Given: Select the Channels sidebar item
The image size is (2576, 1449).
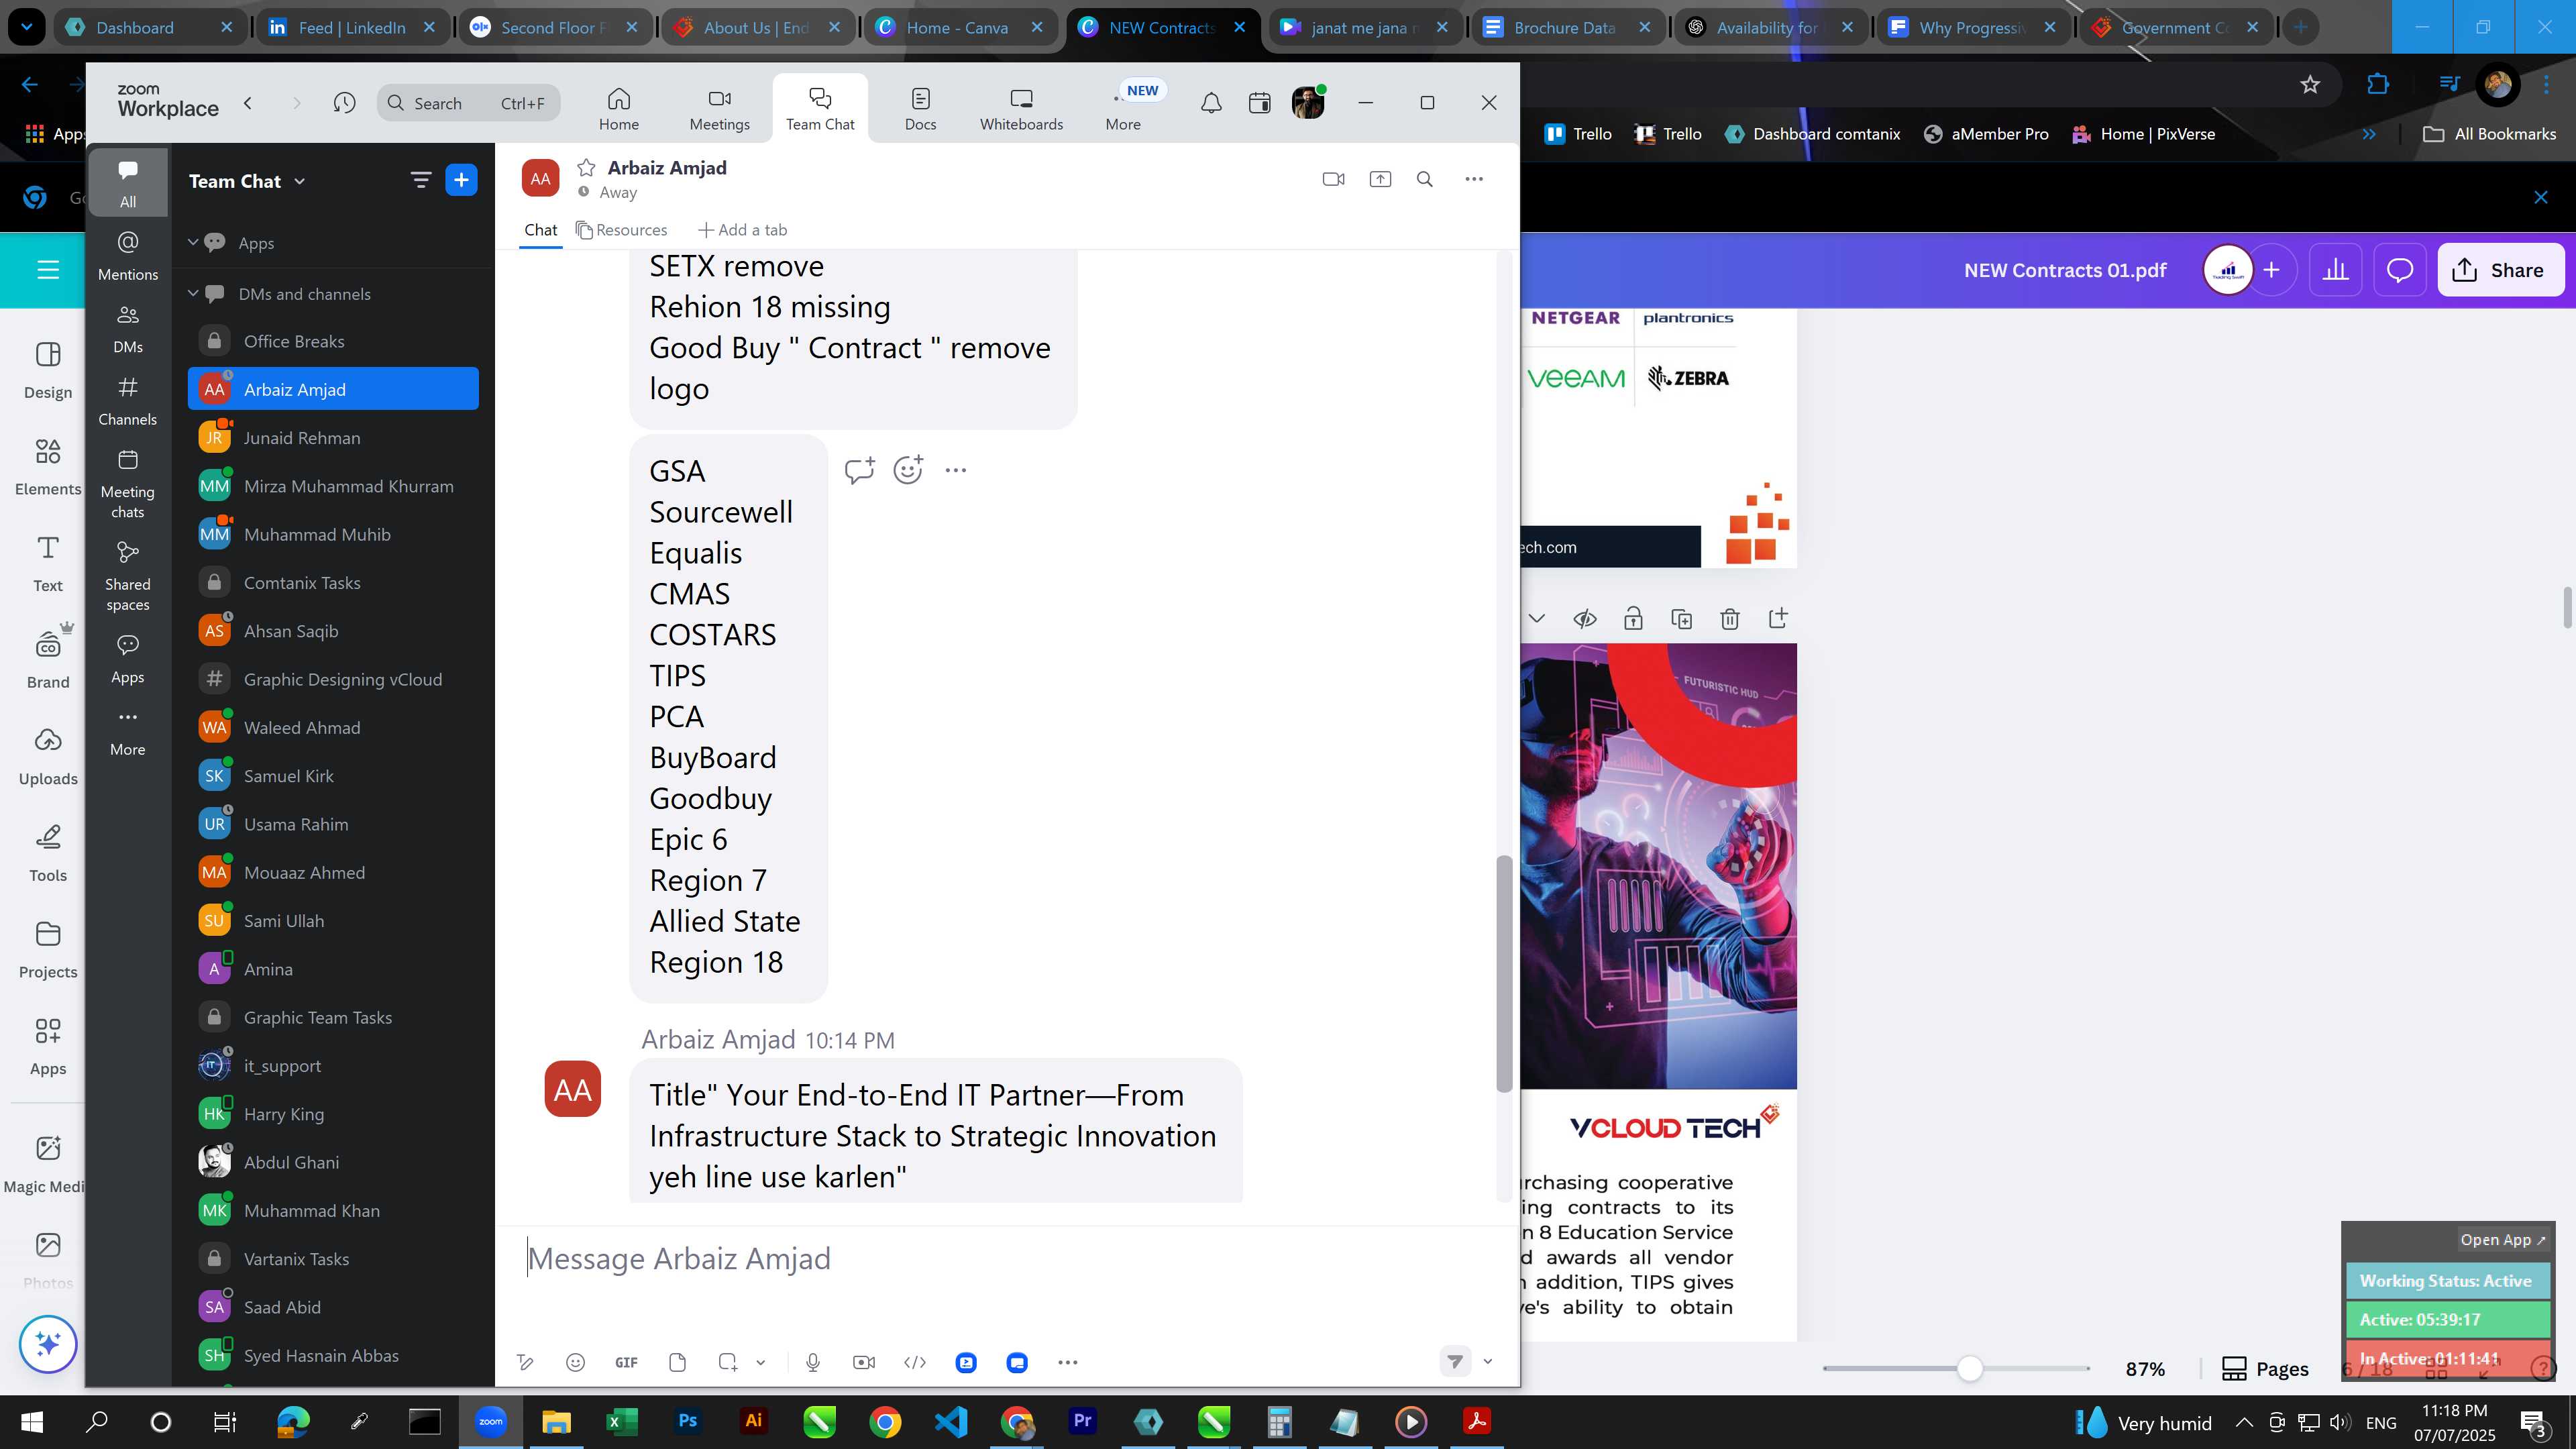Looking at the screenshot, I should (128, 401).
